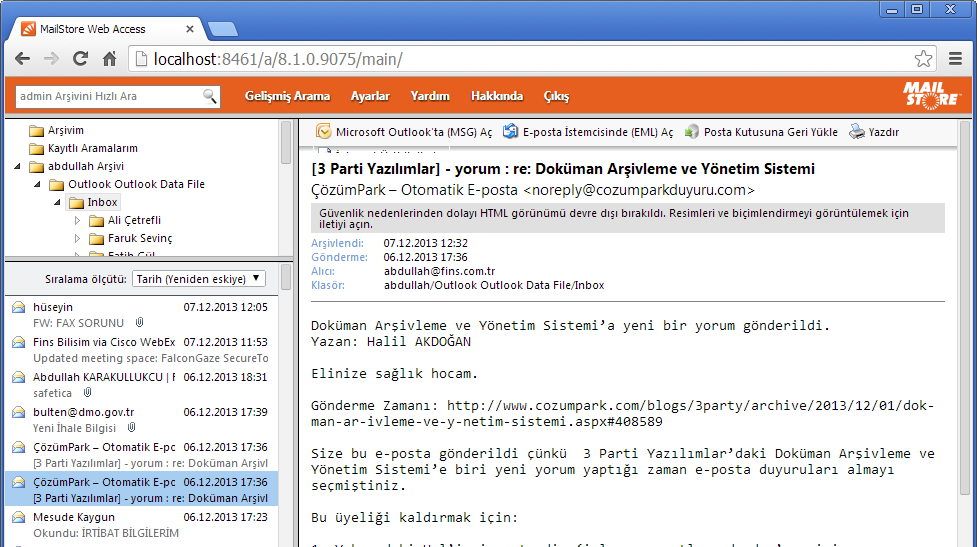977x547 pixels.
Task: Click the Kayıtlı Aramalarım folder icon
Action: coord(37,149)
